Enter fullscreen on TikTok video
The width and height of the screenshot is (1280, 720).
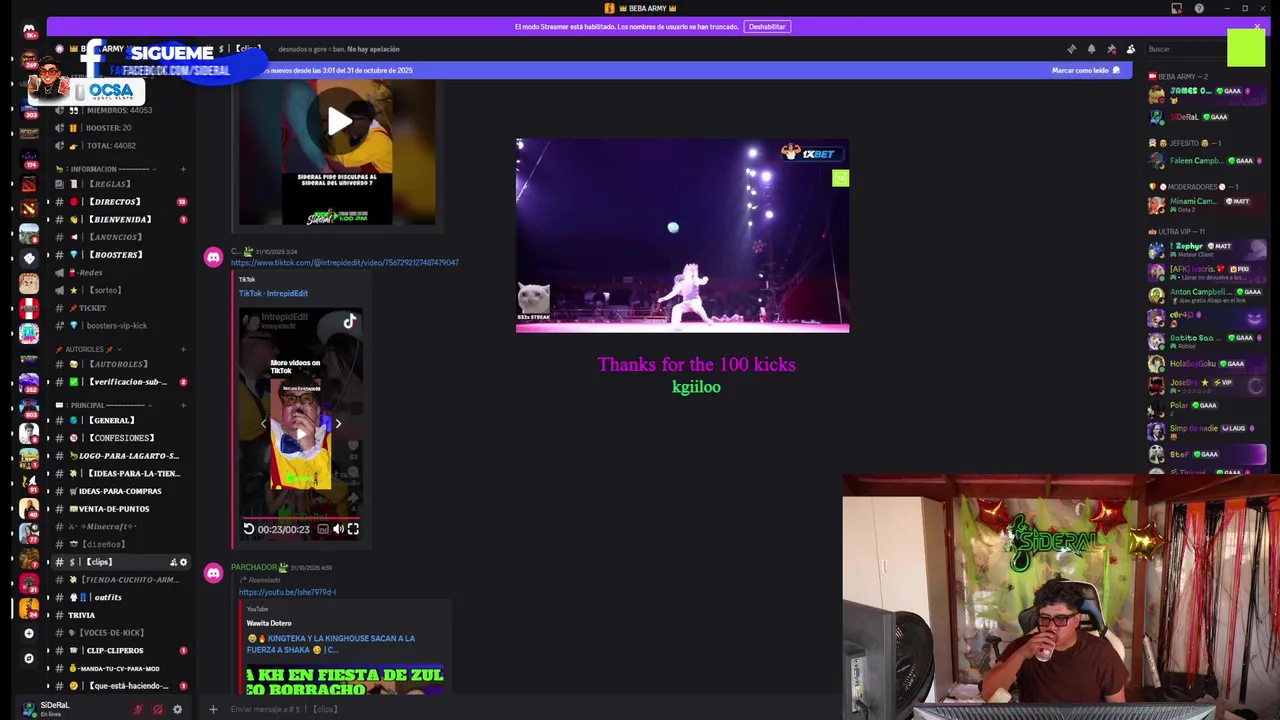point(353,529)
